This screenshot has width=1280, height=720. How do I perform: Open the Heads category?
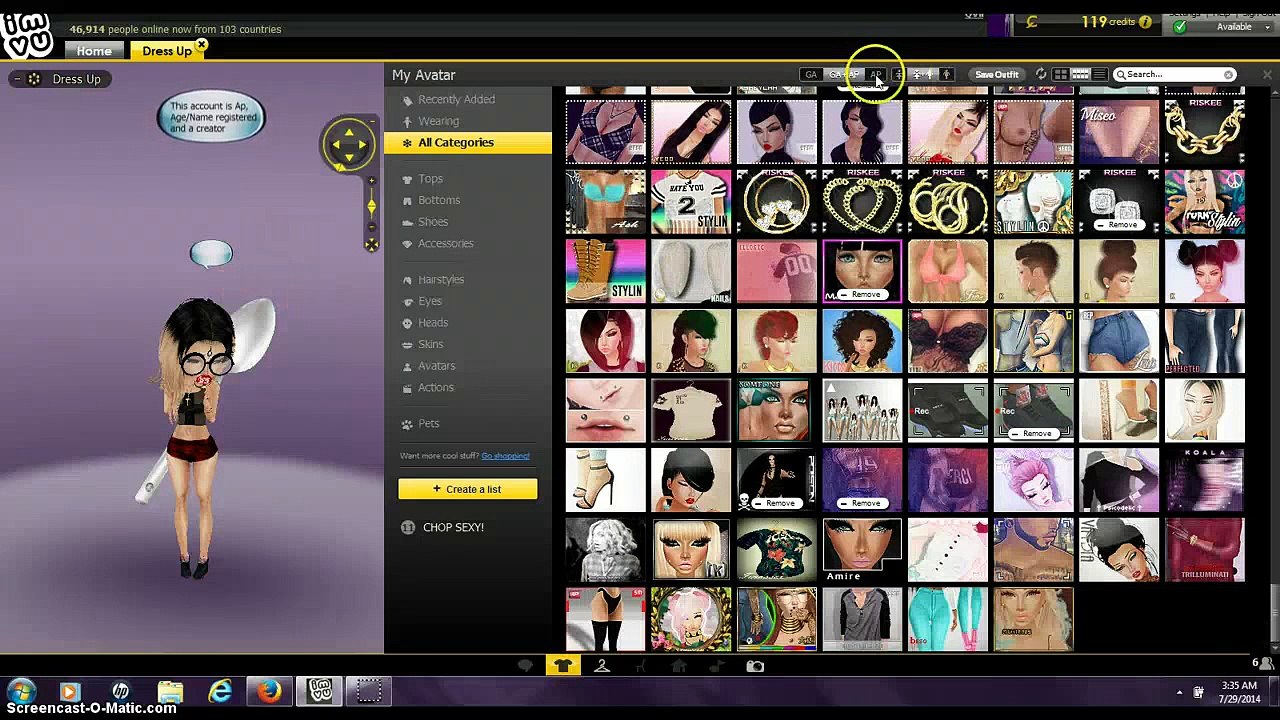pos(433,323)
